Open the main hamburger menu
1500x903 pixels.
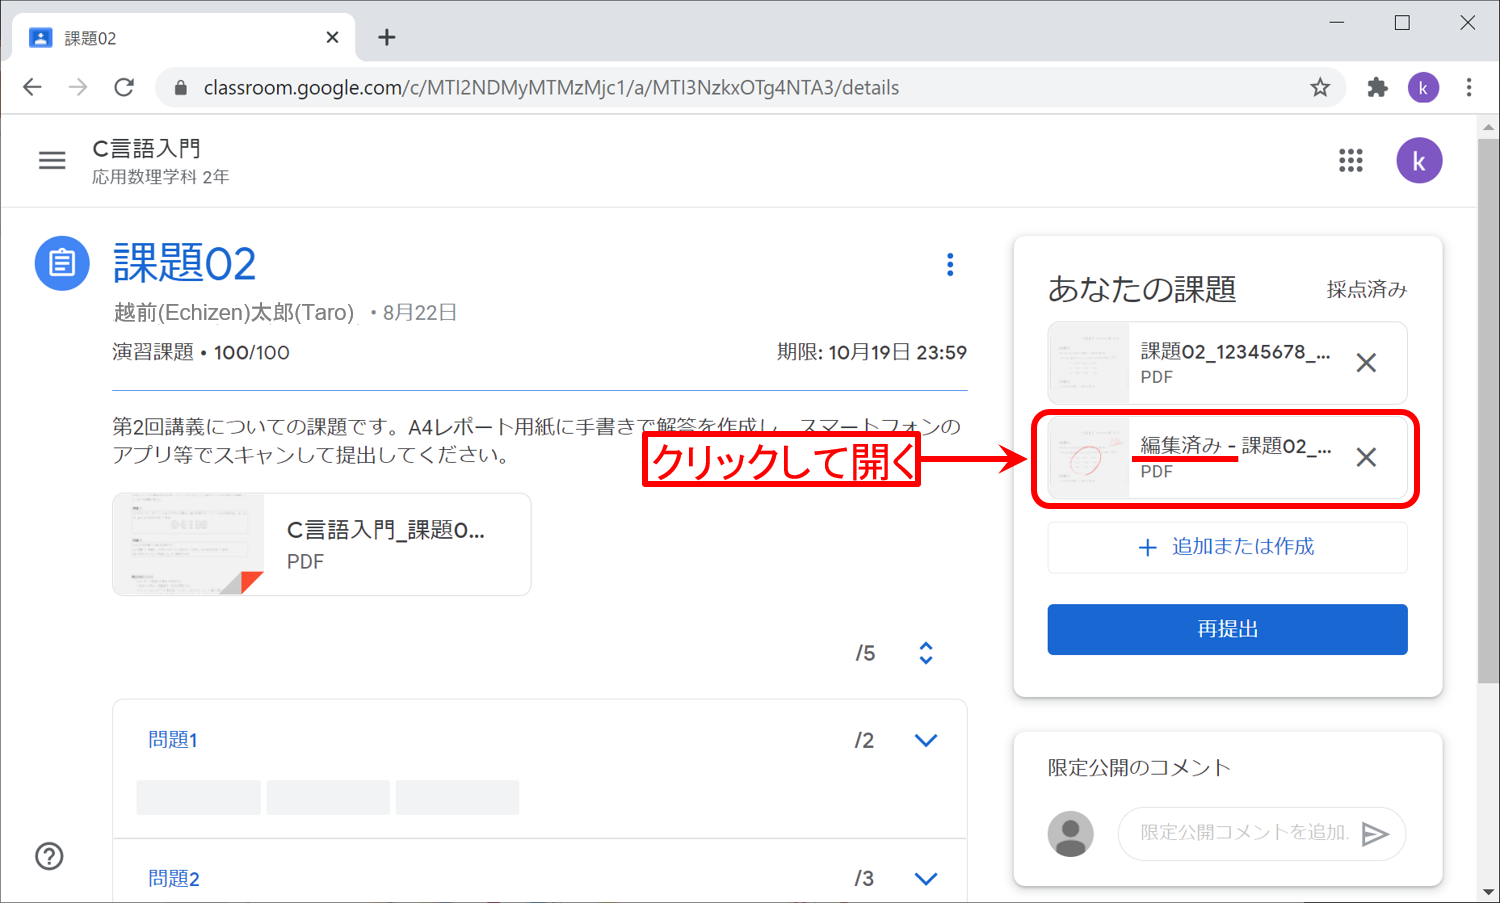coord(52,160)
